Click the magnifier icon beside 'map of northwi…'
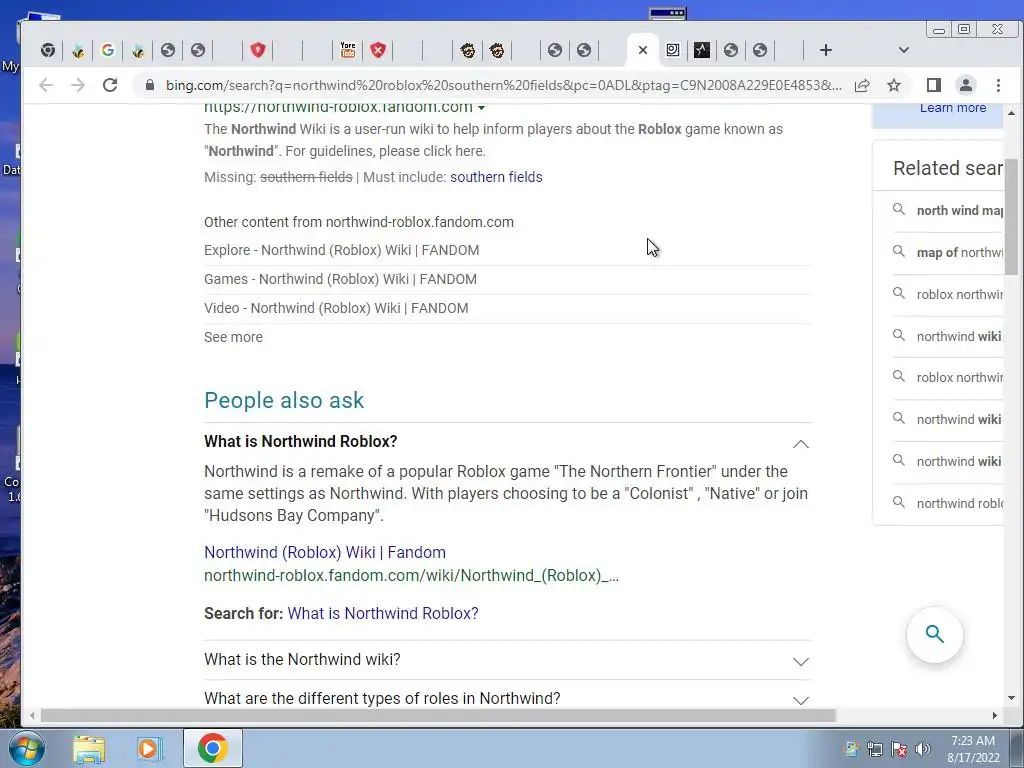Screen dimensions: 1024x768 point(899,251)
